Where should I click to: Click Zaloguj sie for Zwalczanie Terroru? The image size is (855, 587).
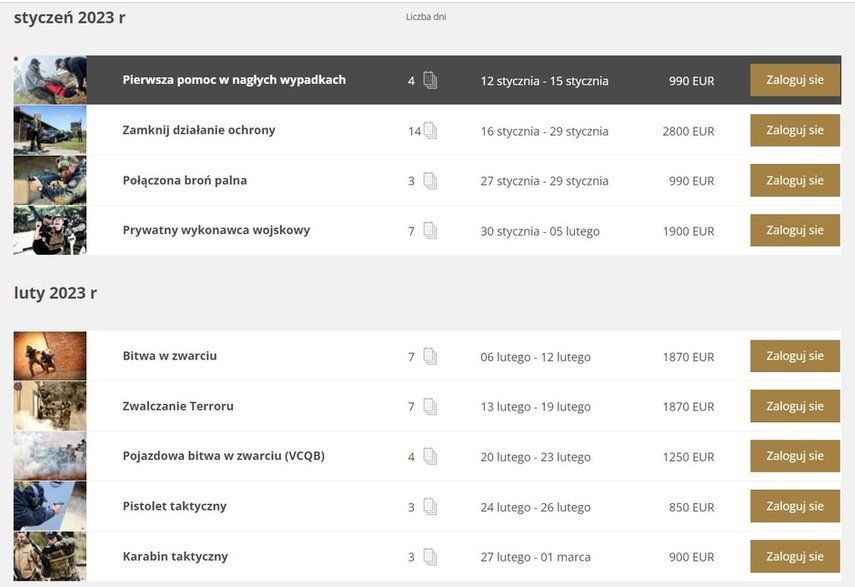pos(795,406)
